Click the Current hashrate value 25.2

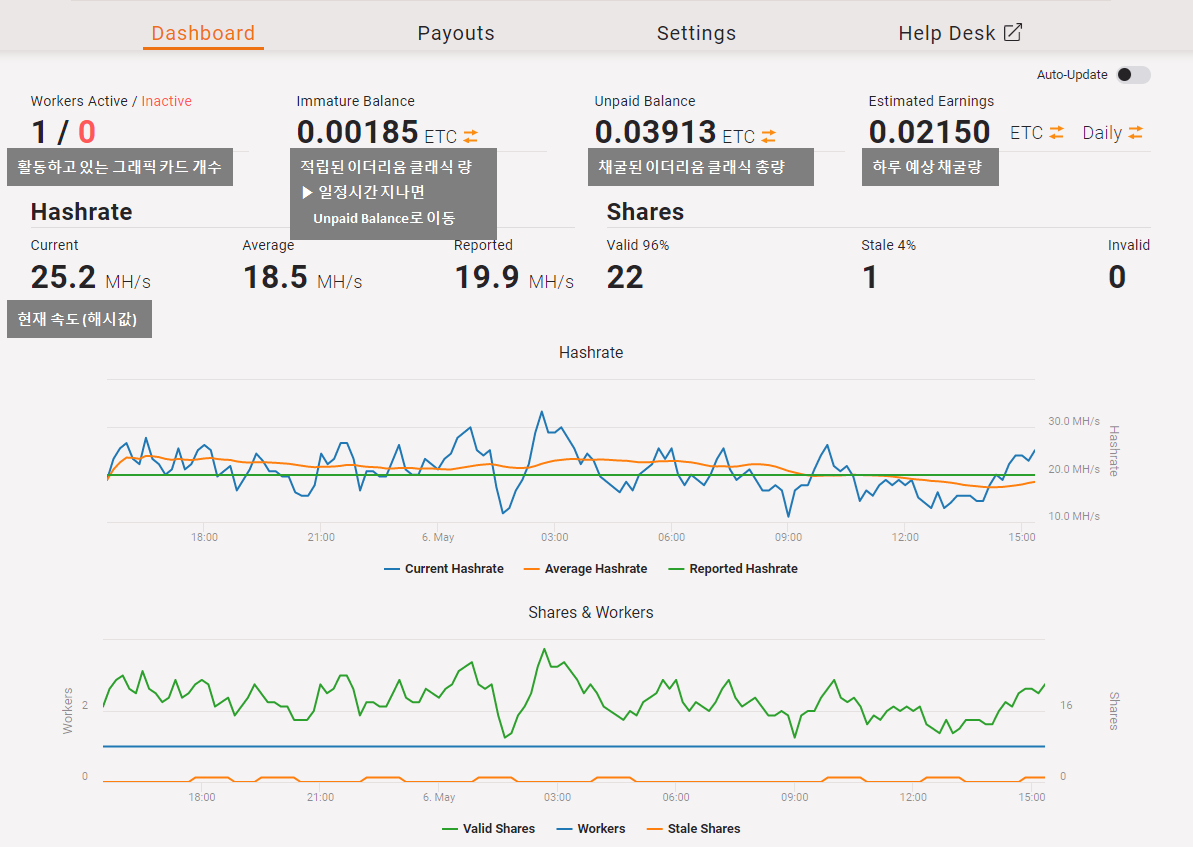[x=63, y=277]
